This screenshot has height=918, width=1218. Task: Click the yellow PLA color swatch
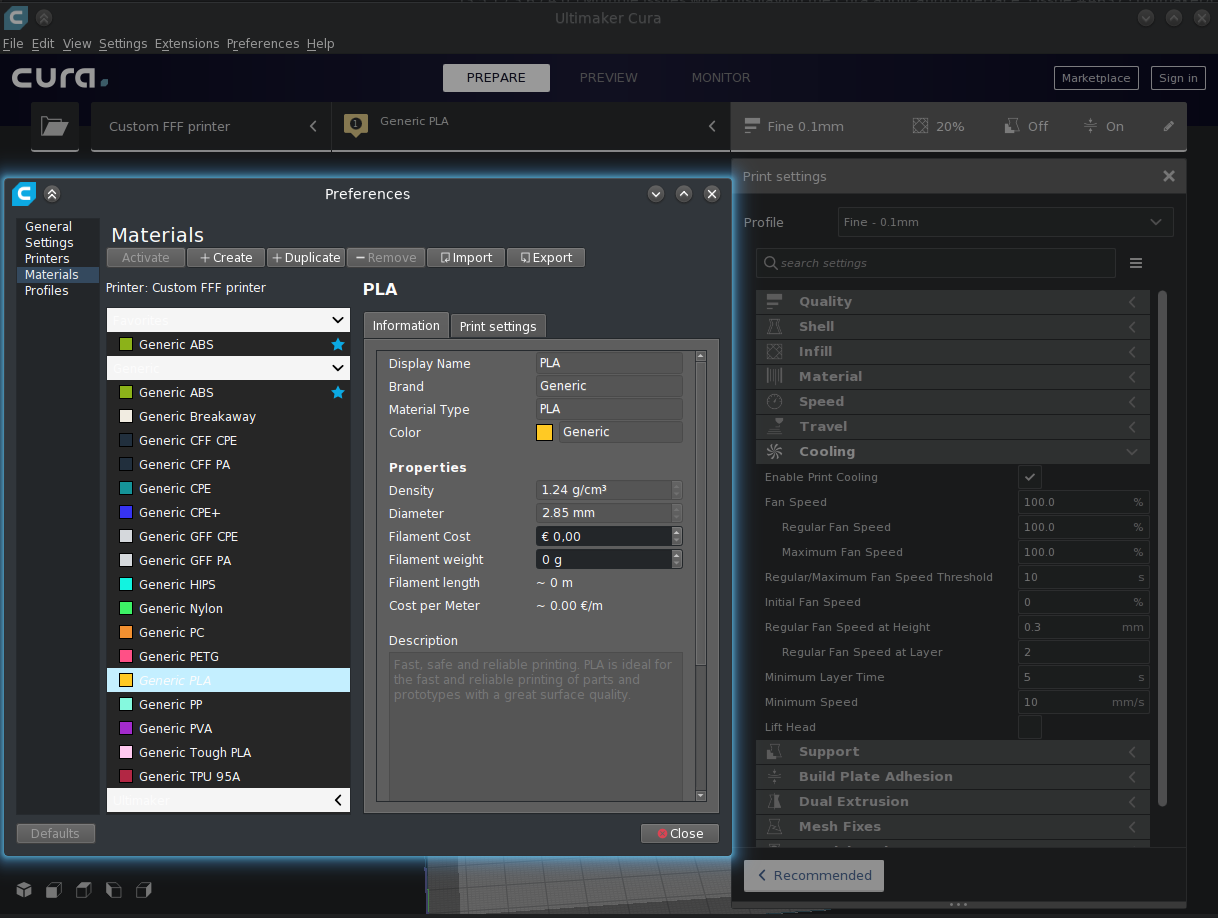[x=544, y=432]
